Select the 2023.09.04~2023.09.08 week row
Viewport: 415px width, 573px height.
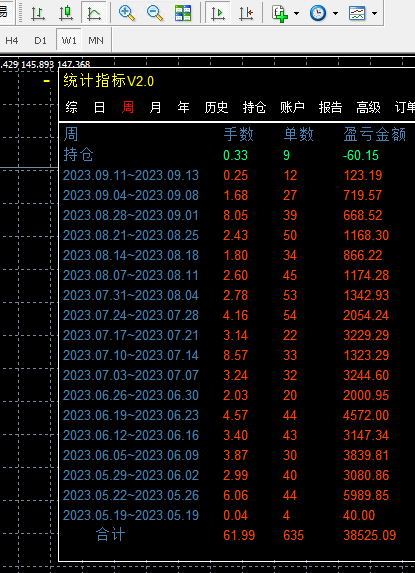131,195
